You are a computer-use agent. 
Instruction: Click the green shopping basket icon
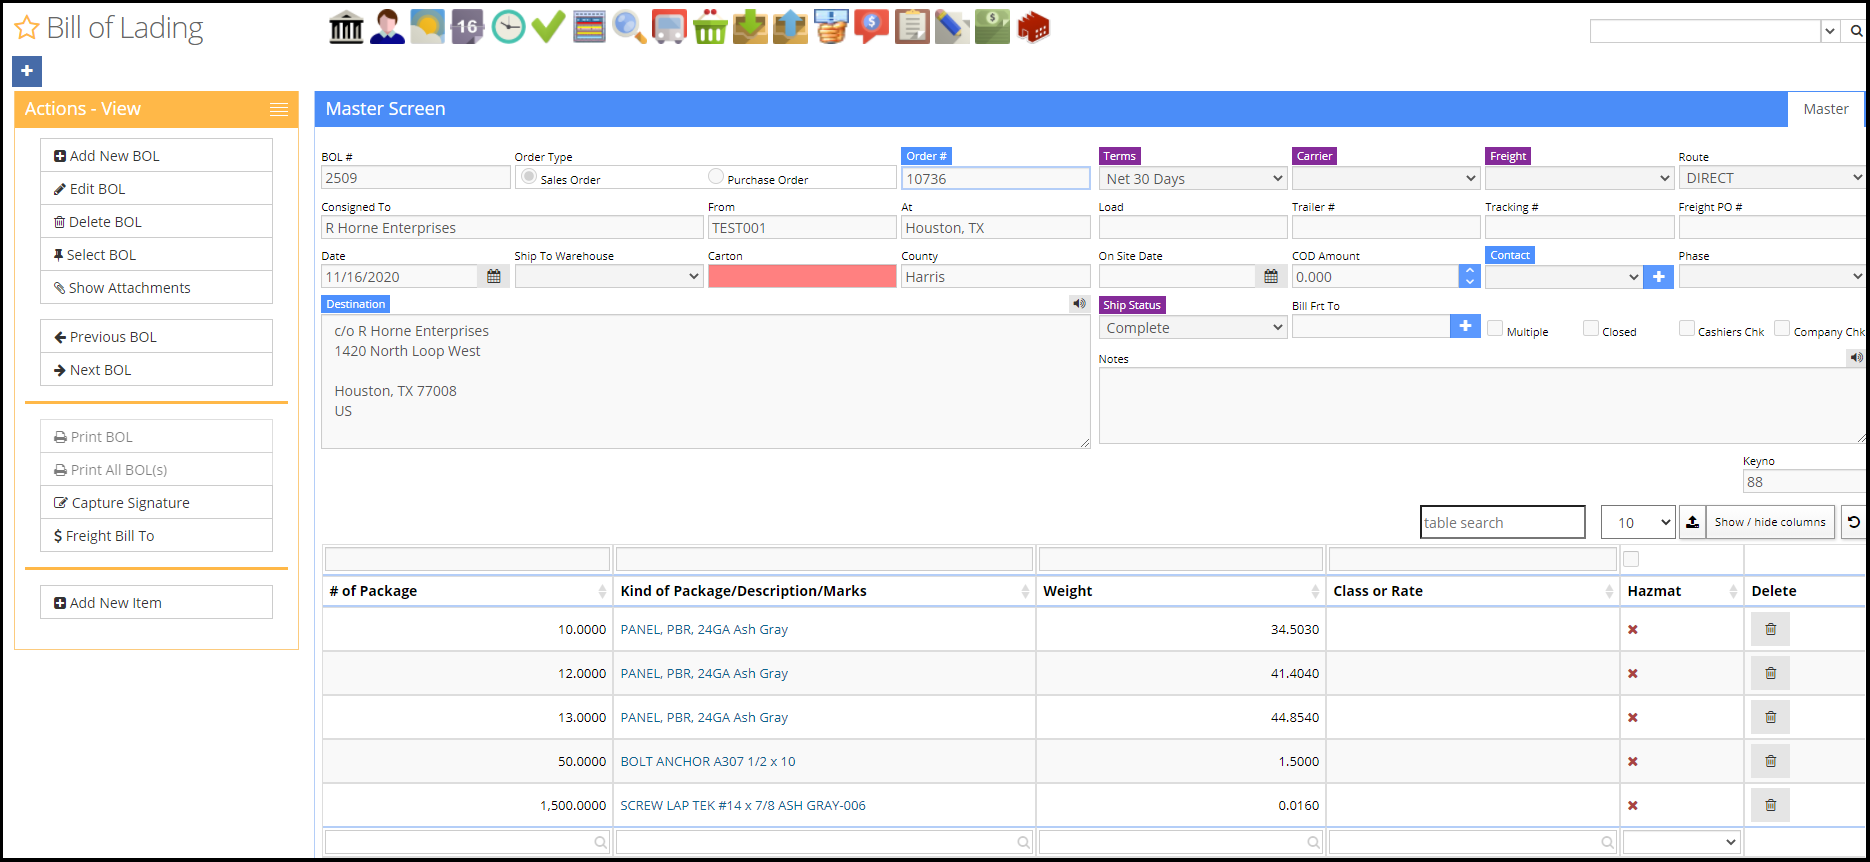710,27
